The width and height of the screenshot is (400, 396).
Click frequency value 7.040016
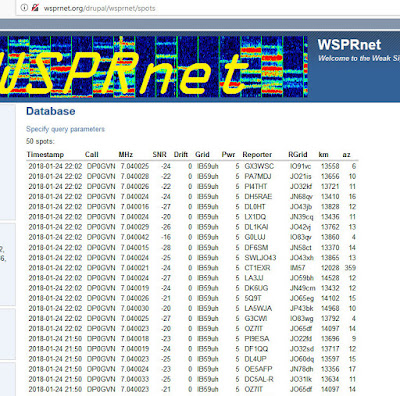[x=135, y=207]
